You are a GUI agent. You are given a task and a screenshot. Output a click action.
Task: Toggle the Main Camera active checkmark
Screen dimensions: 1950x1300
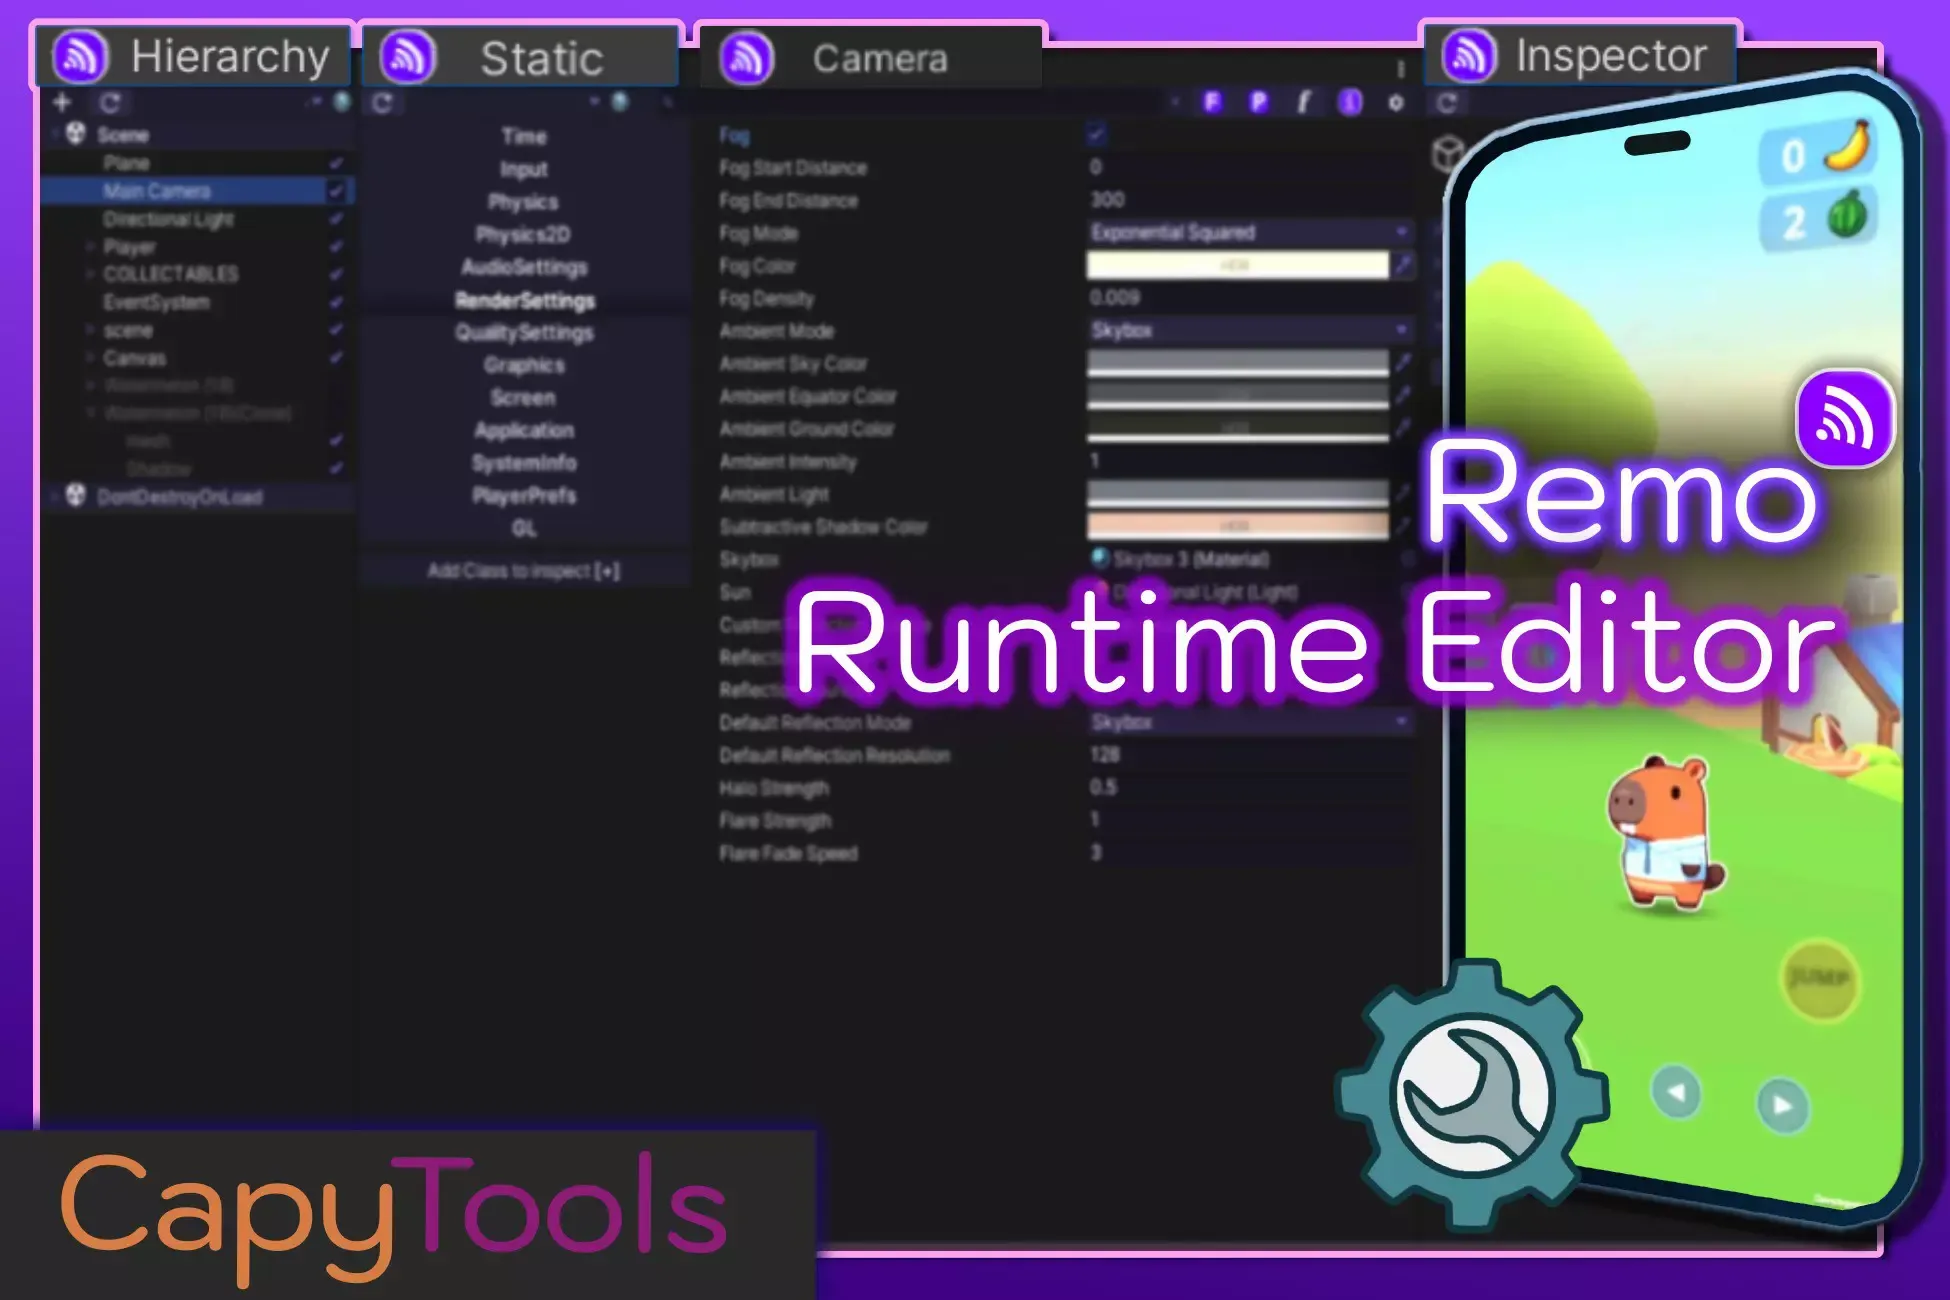pyautogui.click(x=336, y=190)
